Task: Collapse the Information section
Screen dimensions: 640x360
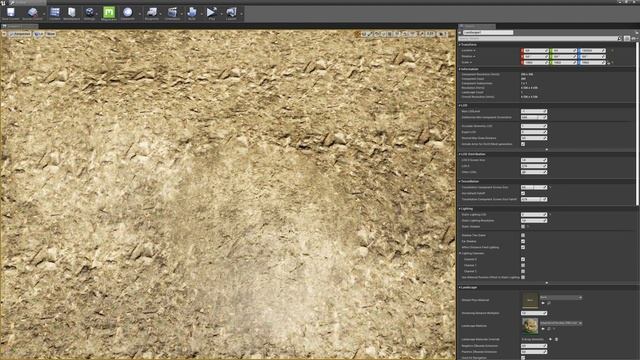Action: [x=460, y=69]
